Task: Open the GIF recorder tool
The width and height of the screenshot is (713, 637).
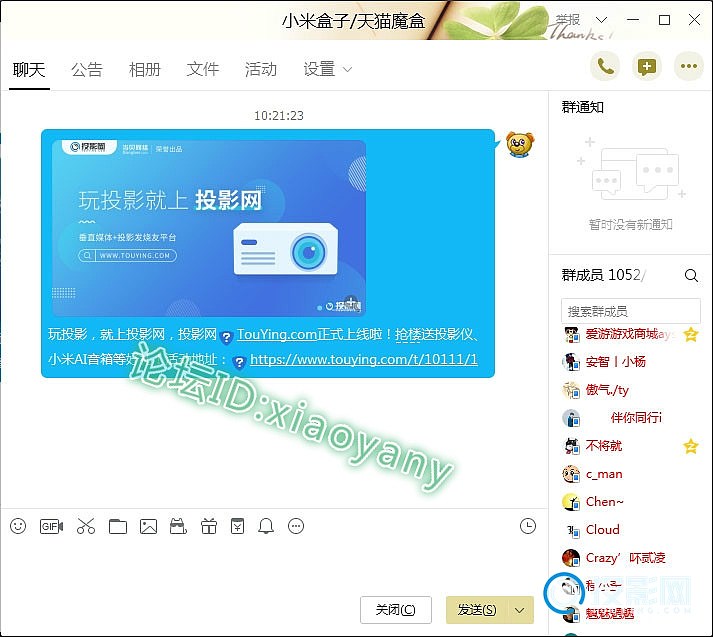Action: [51, 527]
